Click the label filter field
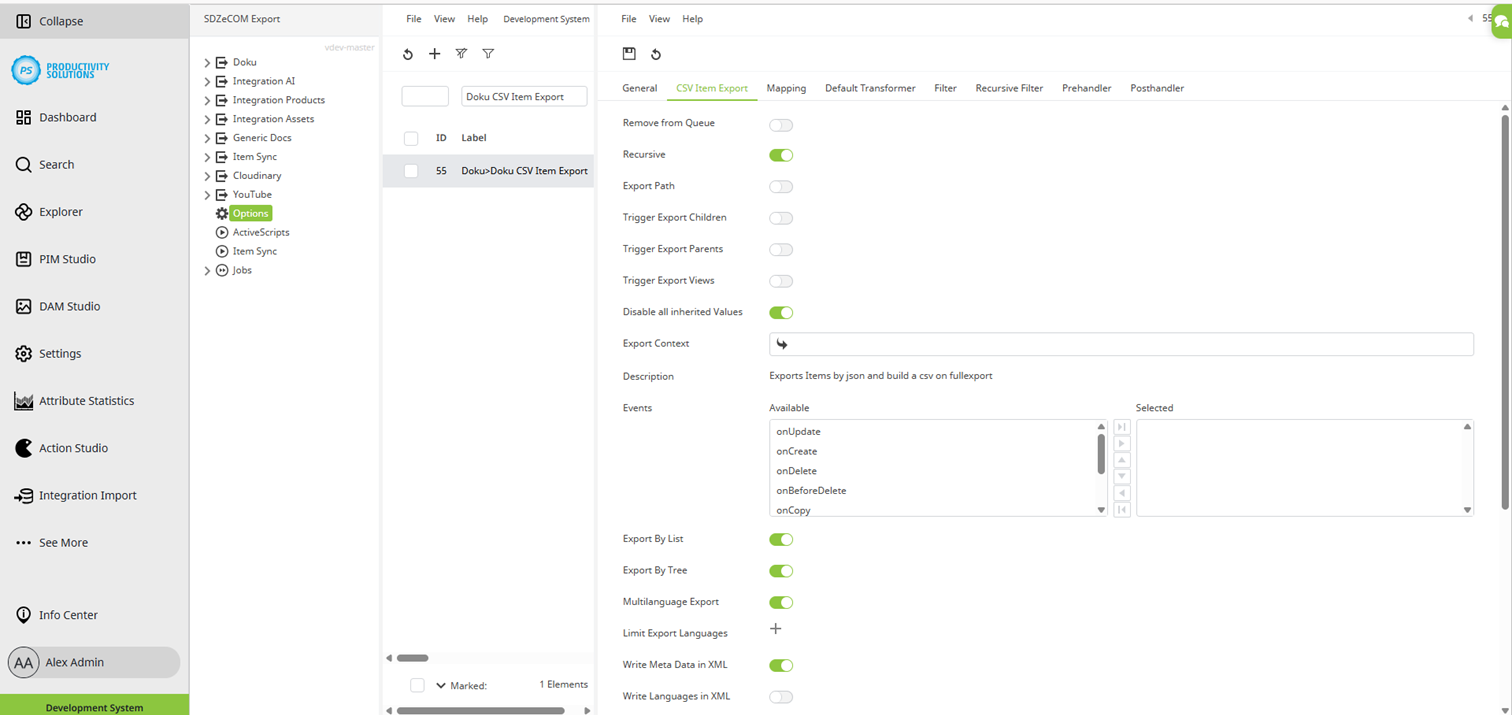 pyautogui.click(x=524, y=97)
